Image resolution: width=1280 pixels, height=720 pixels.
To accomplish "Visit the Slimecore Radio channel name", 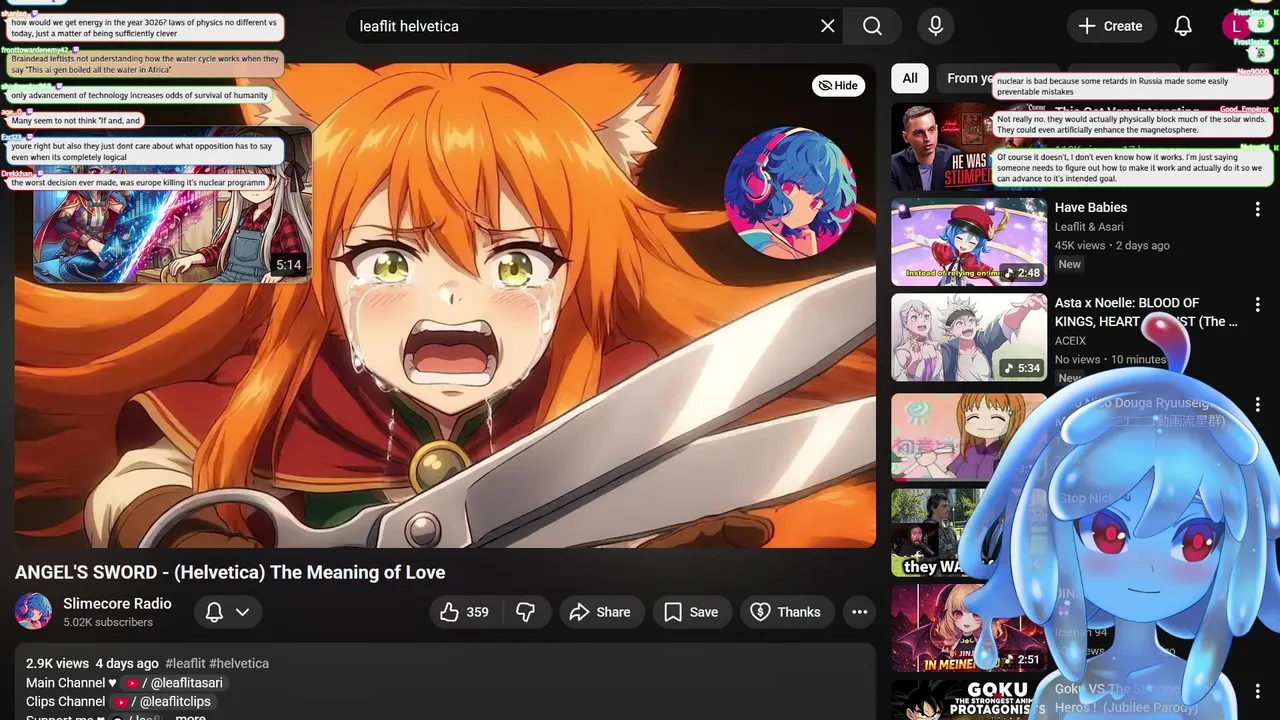I will pyautogui.click(x=117, y=603).
